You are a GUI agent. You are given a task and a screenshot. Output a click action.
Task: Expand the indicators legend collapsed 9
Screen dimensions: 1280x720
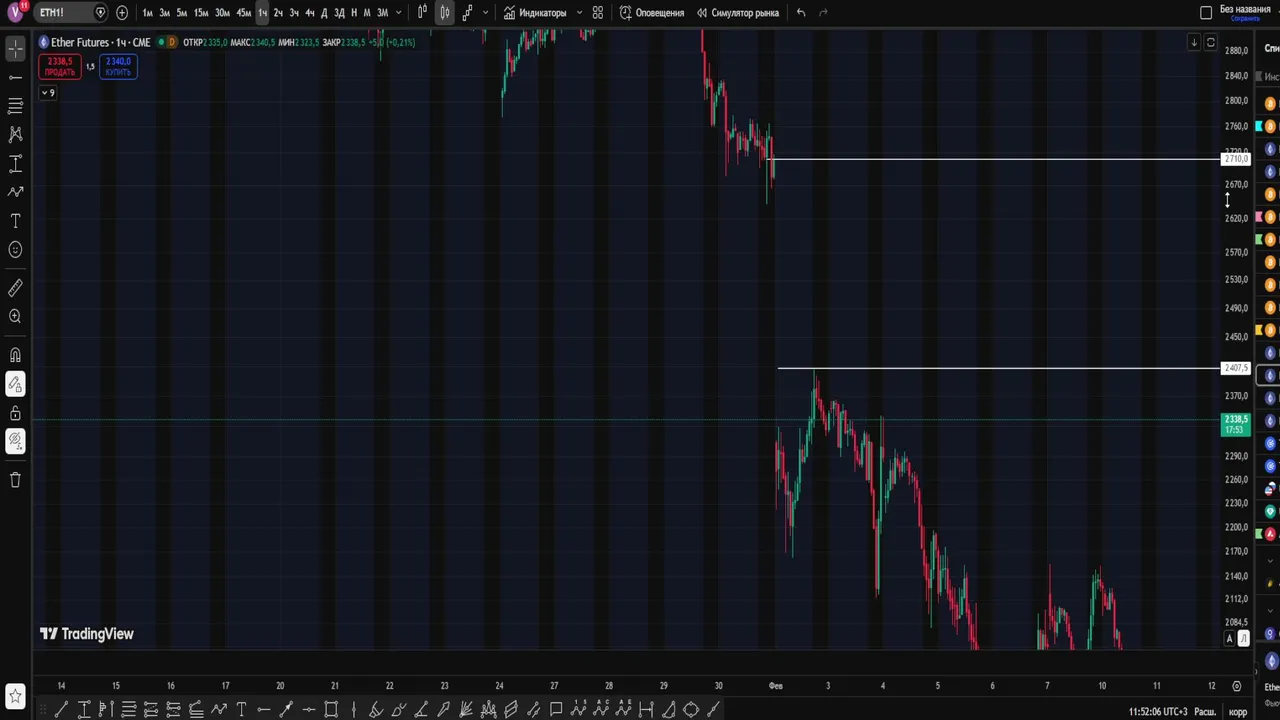47,93
